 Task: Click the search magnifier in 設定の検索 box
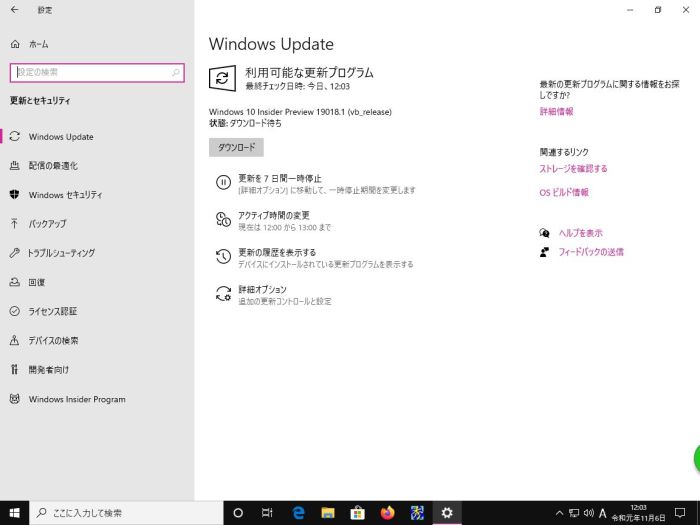pos(176,72)
